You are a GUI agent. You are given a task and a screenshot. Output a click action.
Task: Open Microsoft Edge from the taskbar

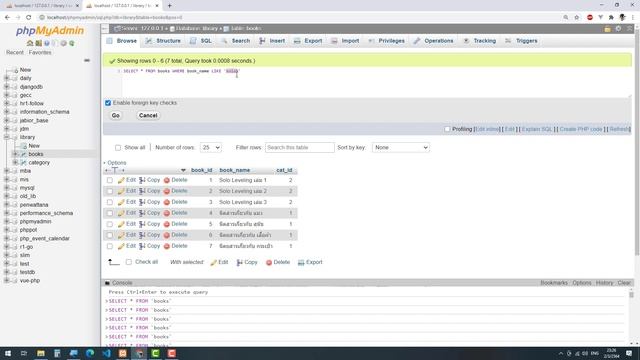point(90,353)
